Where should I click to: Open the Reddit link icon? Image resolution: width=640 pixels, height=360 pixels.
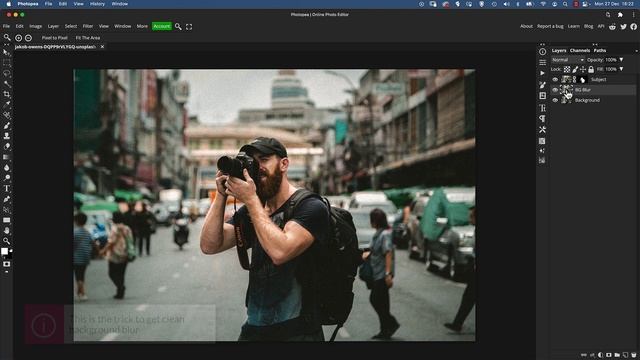(x=612, y=27)
